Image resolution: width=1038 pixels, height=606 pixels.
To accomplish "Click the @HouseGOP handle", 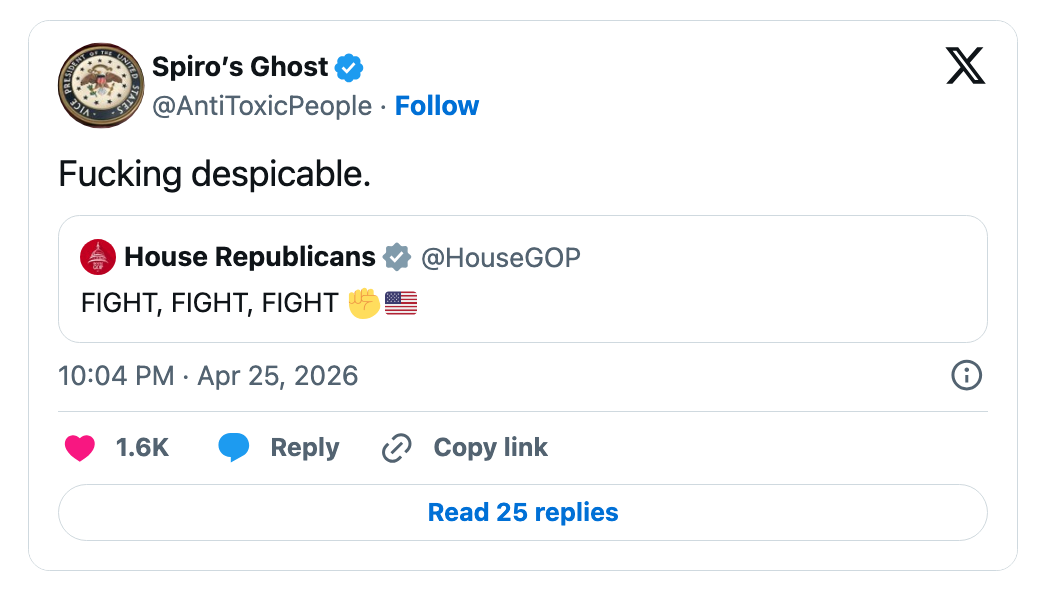I will pos(501,257).
